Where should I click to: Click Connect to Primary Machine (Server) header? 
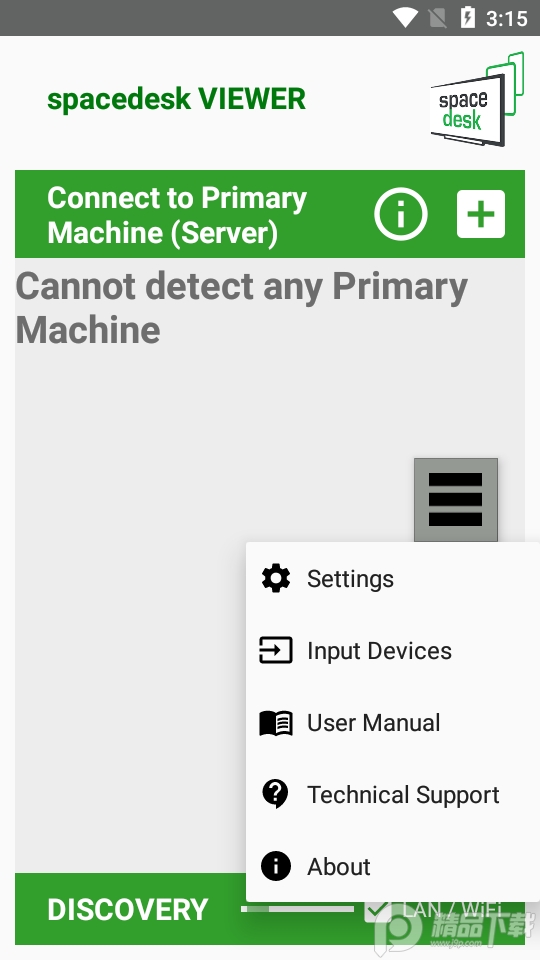(177, 215)
